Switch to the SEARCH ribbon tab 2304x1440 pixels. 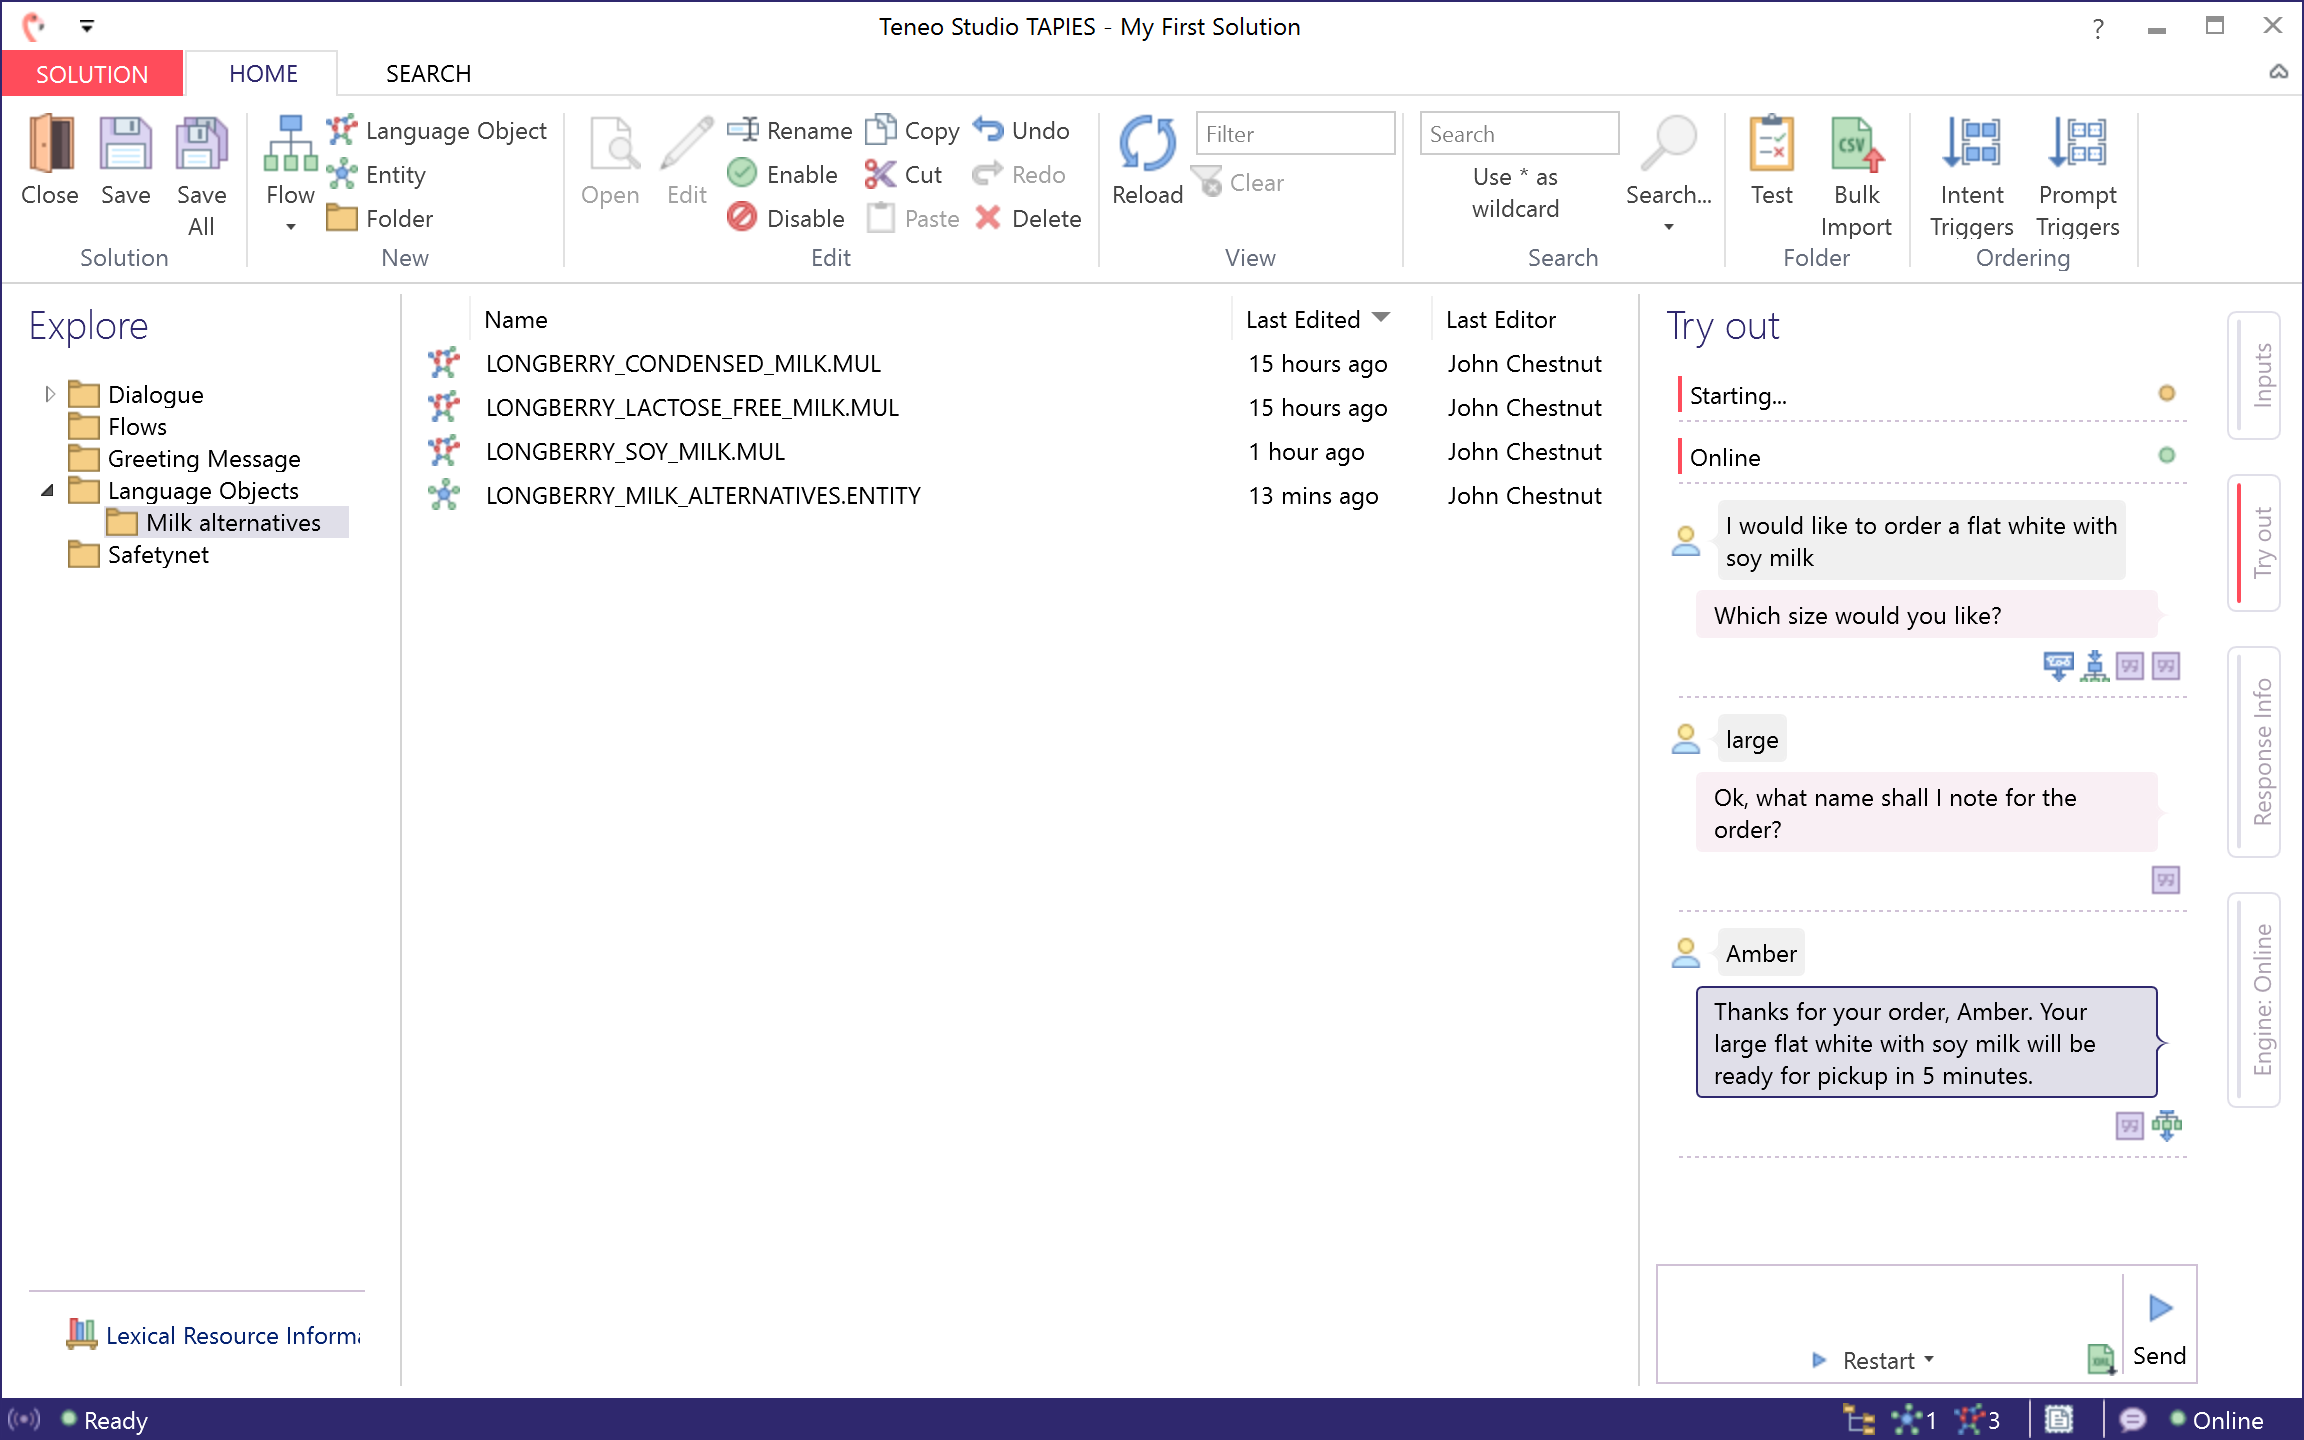coord(428,74)
